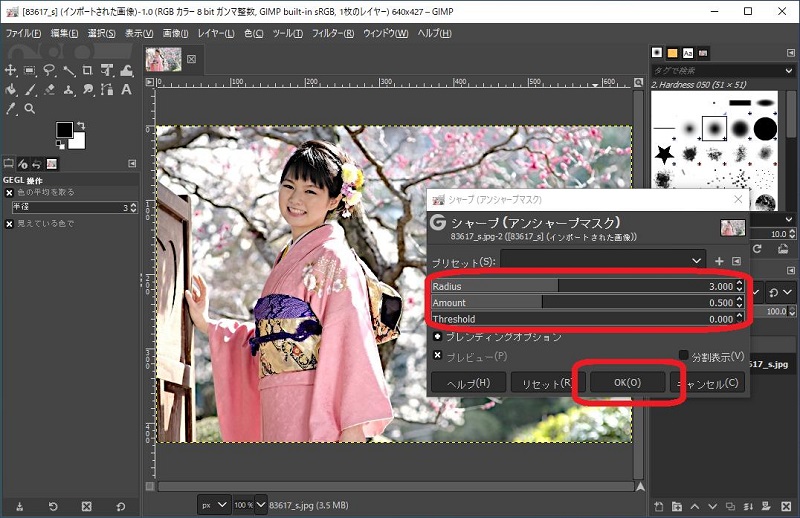Select the Move tool
Image resolution: width=800 pixels, height=518 pixels.
(10, 70)
